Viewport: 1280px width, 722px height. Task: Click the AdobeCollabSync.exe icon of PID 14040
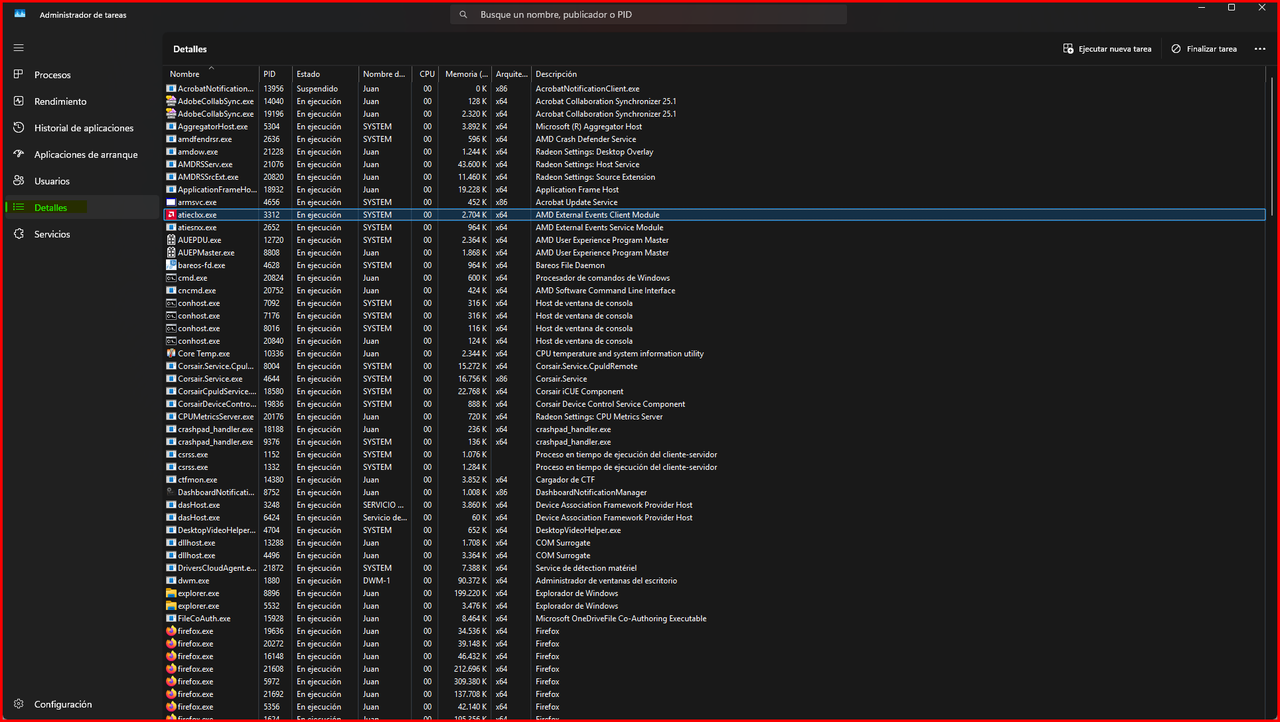point(171,101)
